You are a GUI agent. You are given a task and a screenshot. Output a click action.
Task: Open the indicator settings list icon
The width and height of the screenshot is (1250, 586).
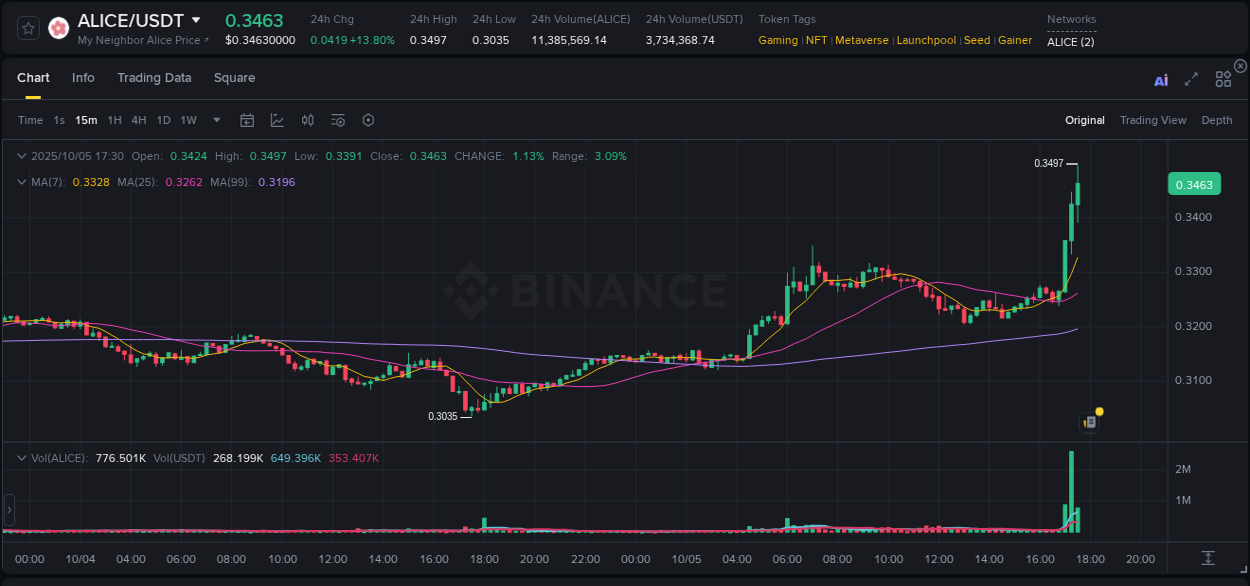337,119
